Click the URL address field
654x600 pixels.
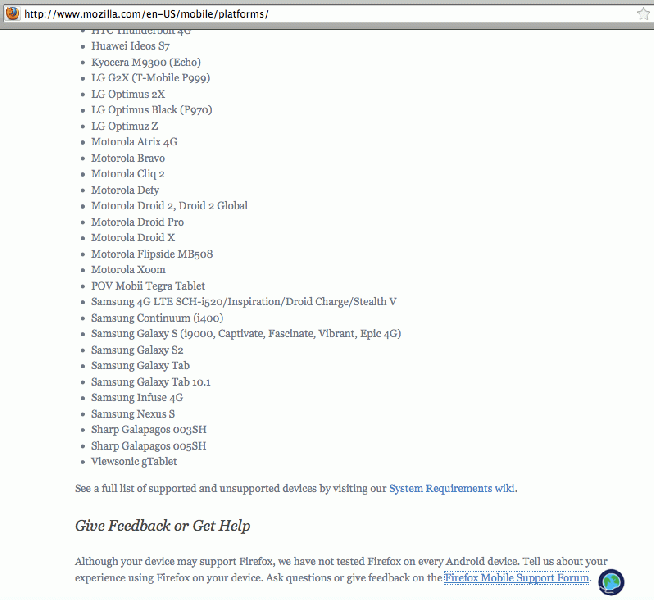(327, 14)
